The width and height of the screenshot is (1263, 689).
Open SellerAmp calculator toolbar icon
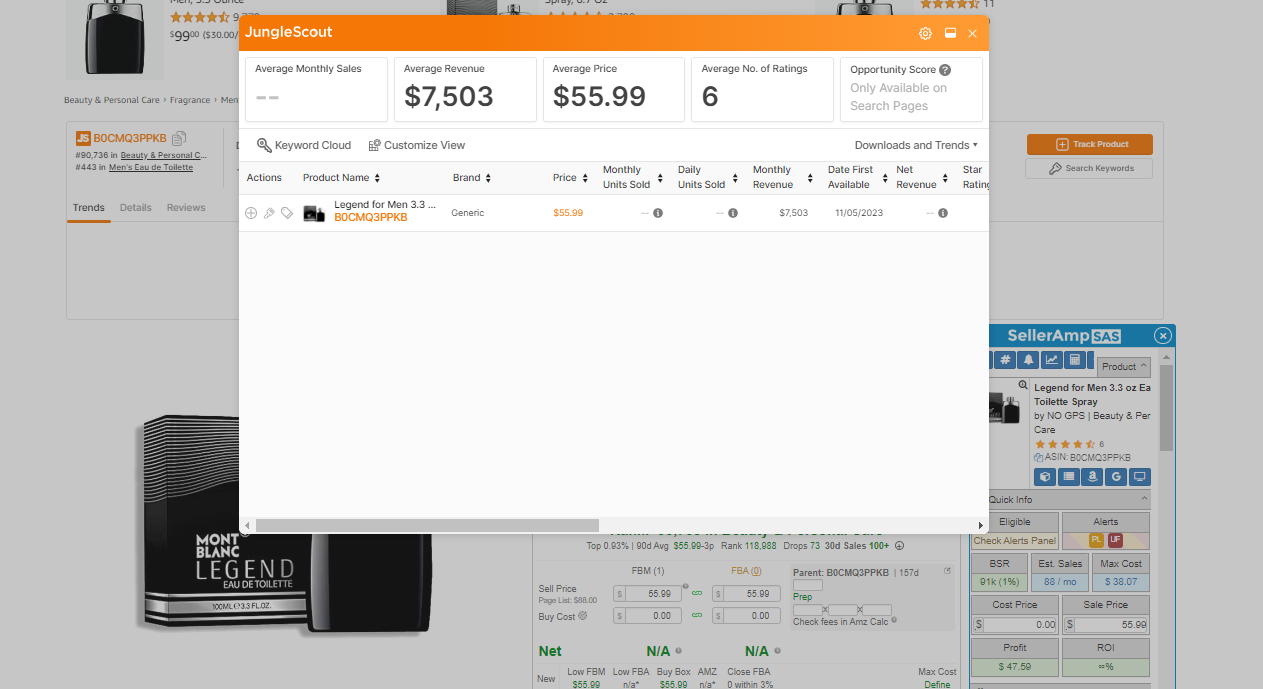[1075, 360]
